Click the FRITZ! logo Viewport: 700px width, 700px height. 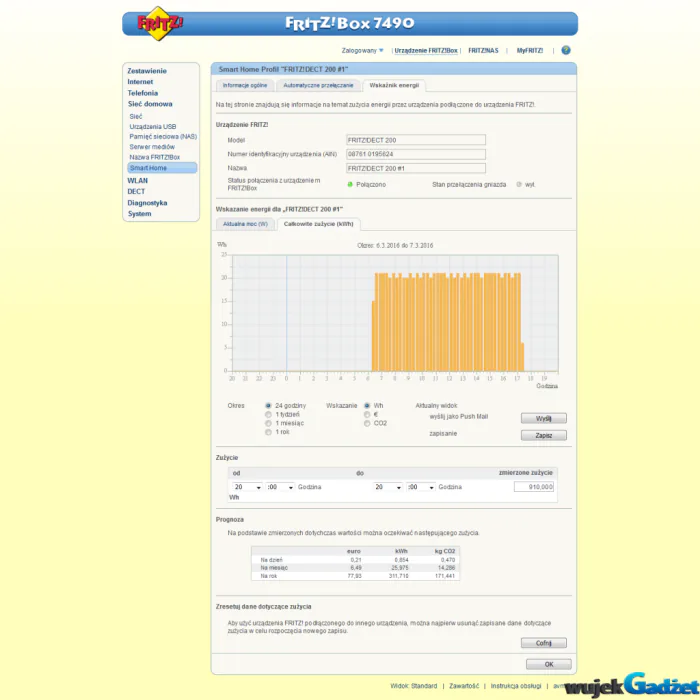(x=159, y=23)
